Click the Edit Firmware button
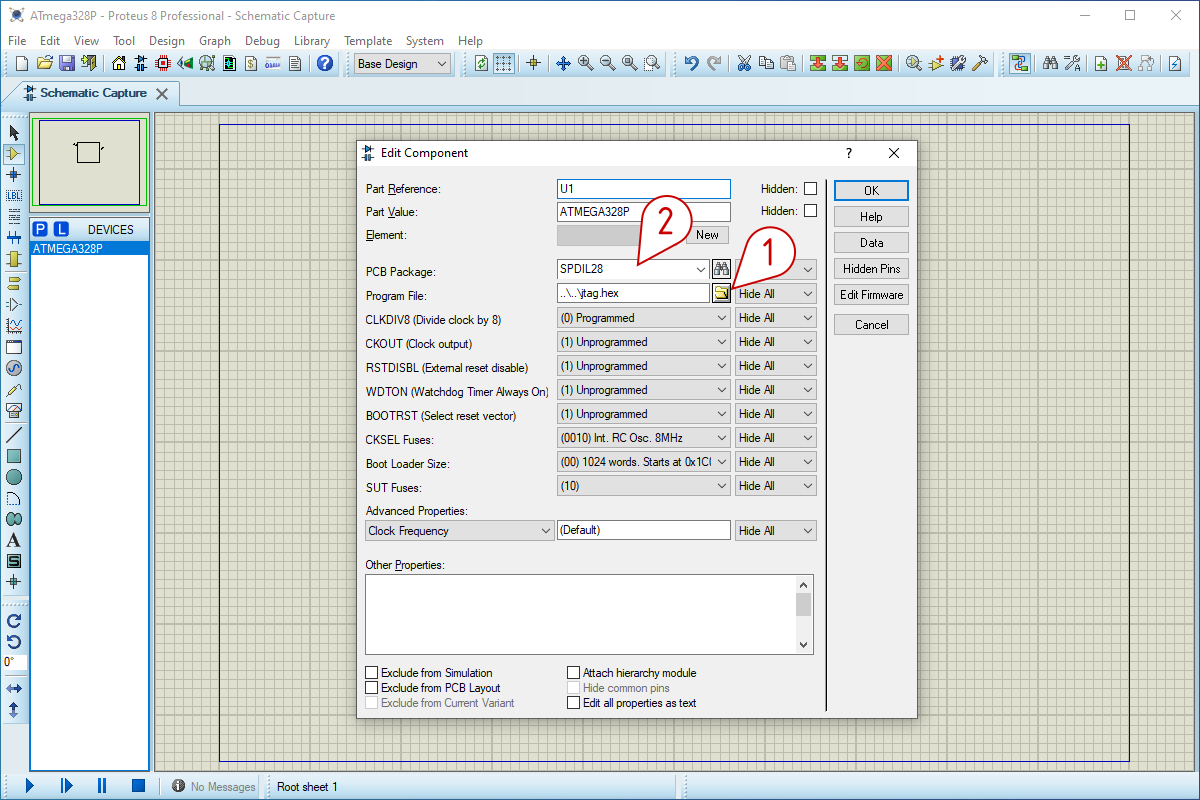Image resolution: width=1200 pixels, height=800 pixels. point(871,295)
